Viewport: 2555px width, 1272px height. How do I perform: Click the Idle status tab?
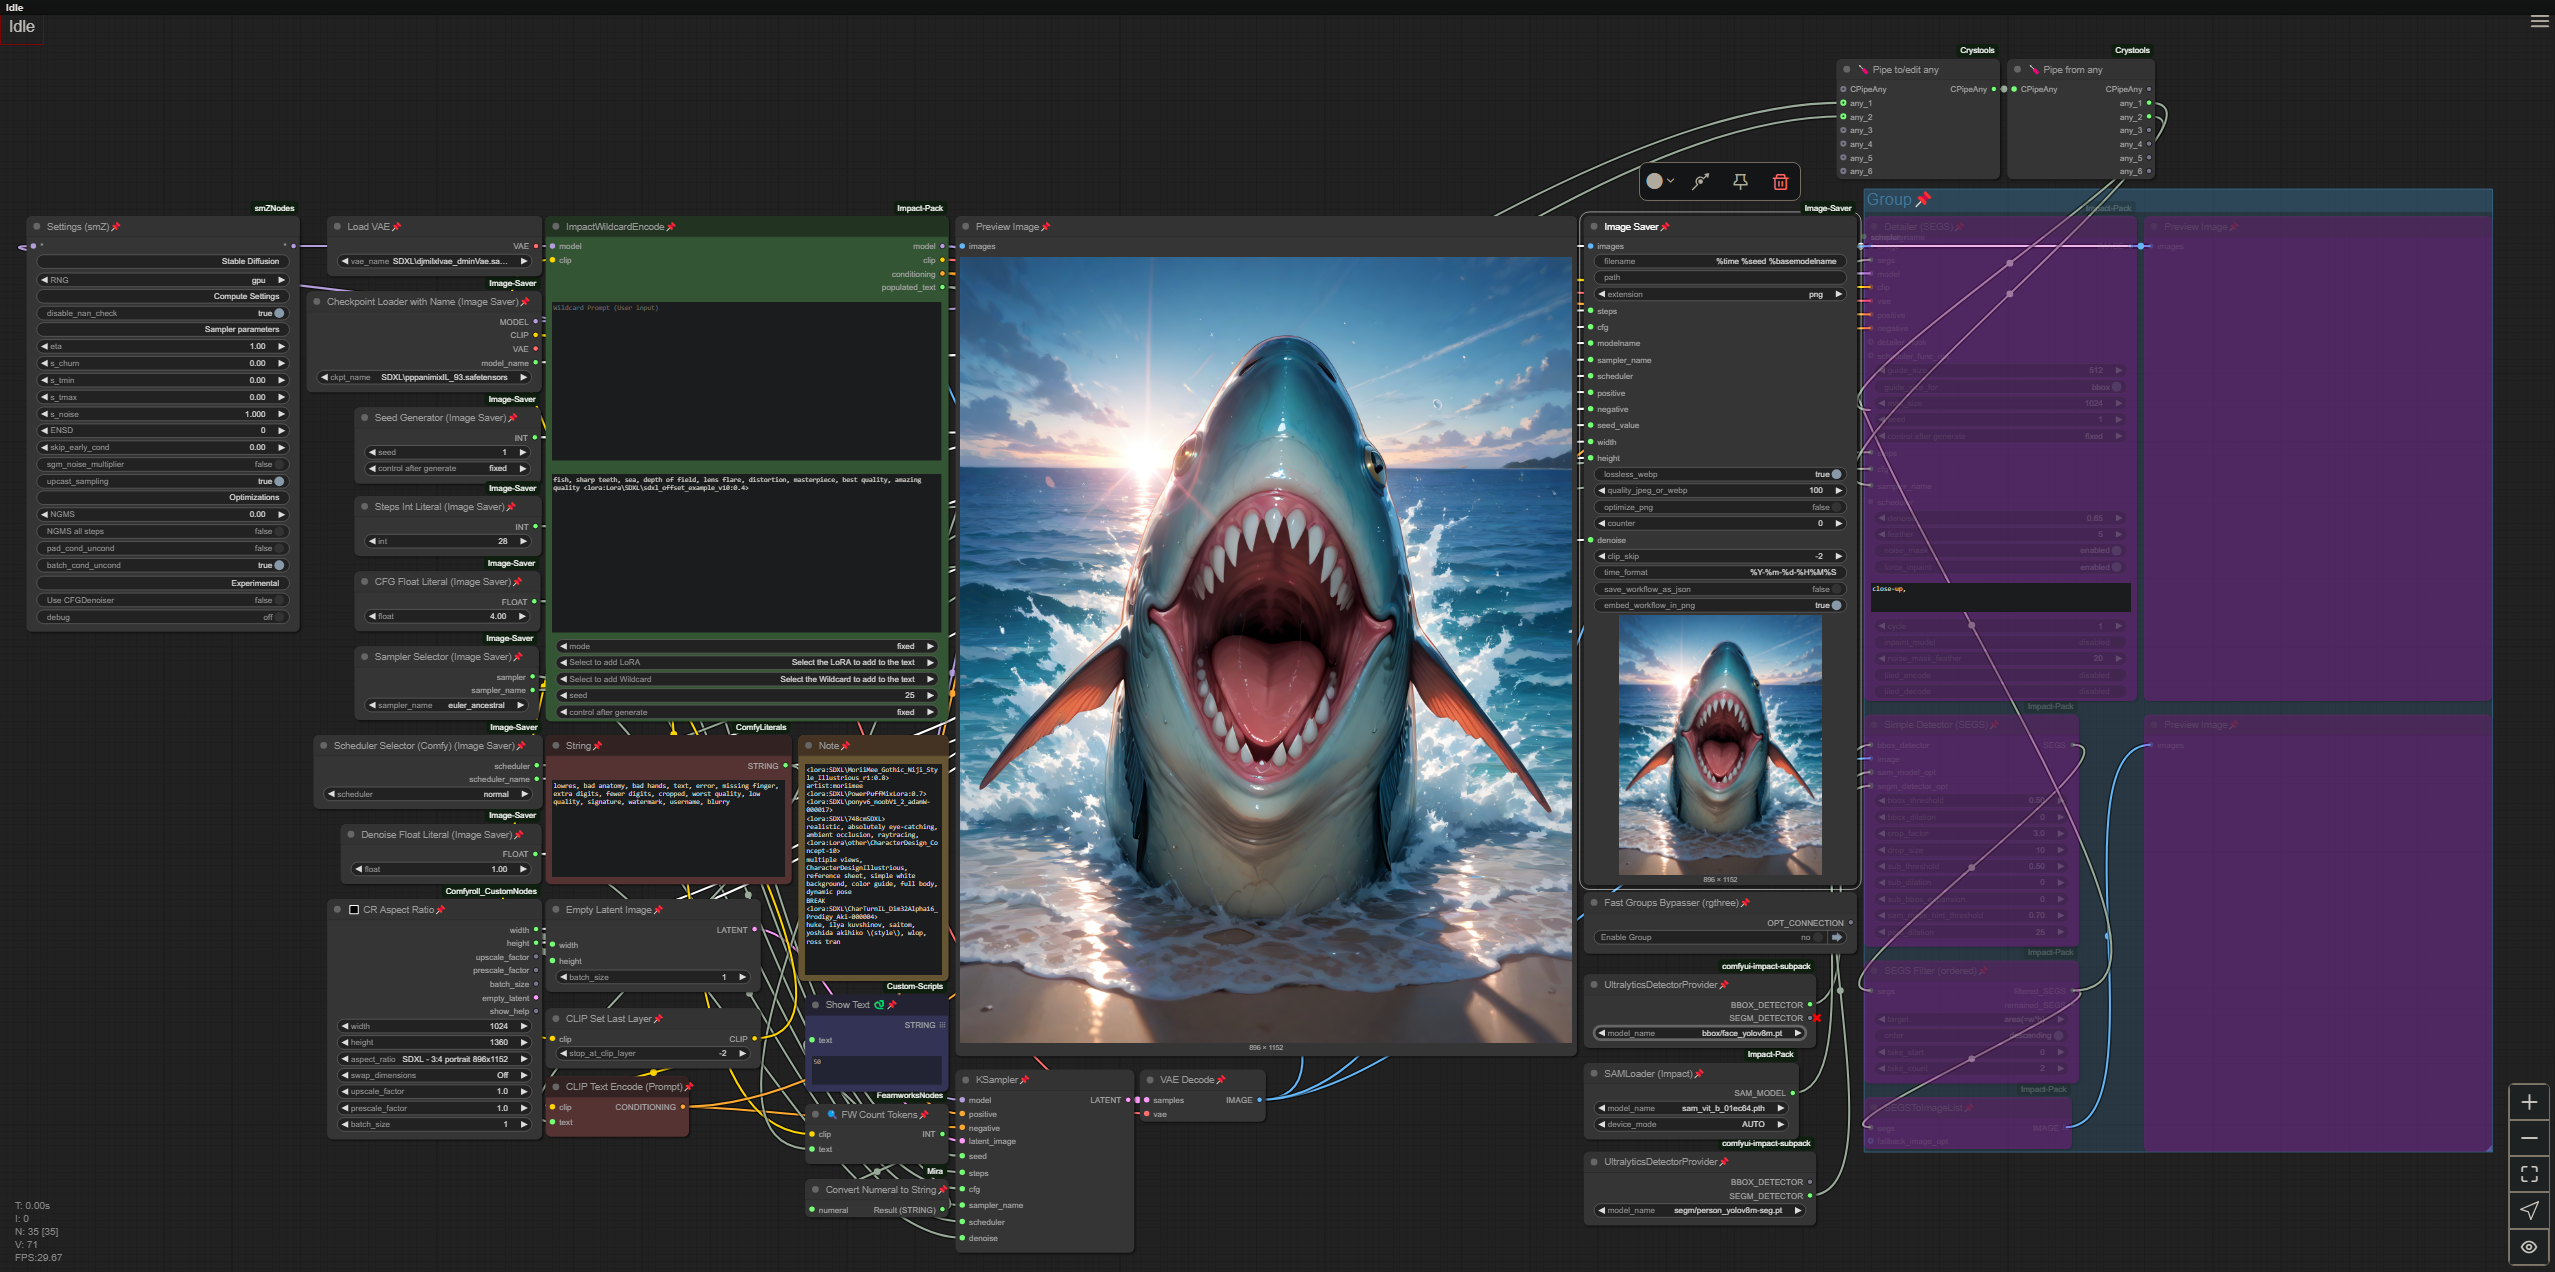click(x=22, y=27)
